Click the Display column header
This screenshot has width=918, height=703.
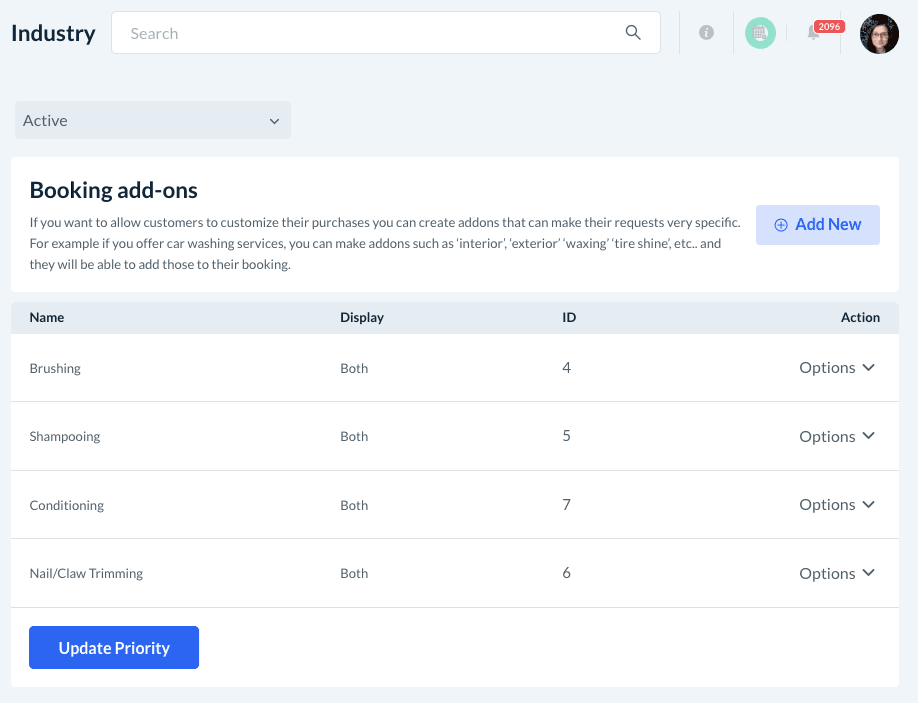[x=362, y=317]
